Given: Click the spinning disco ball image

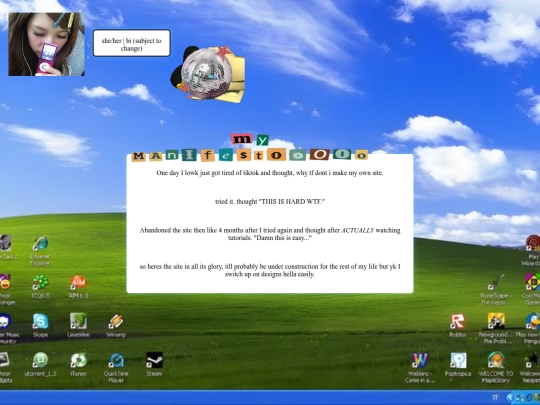Looking at the screenshot, I should pos(207,74).
